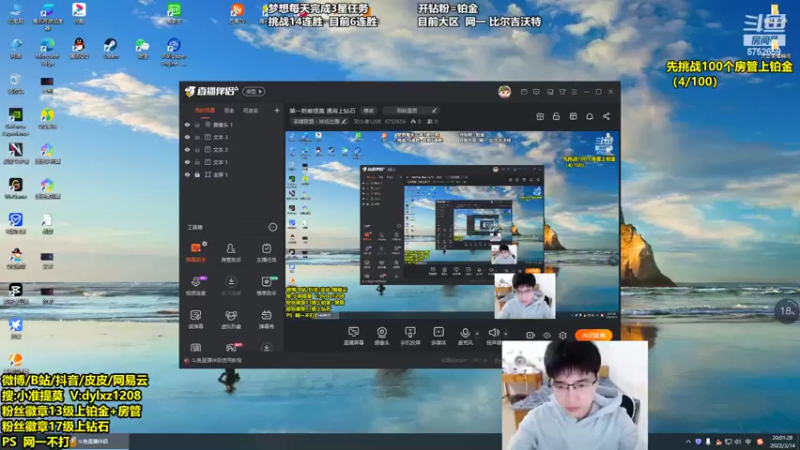Add a screen capture source from bottom bar
The width and height of the screenshot is (800, 450).
[353, 336]
